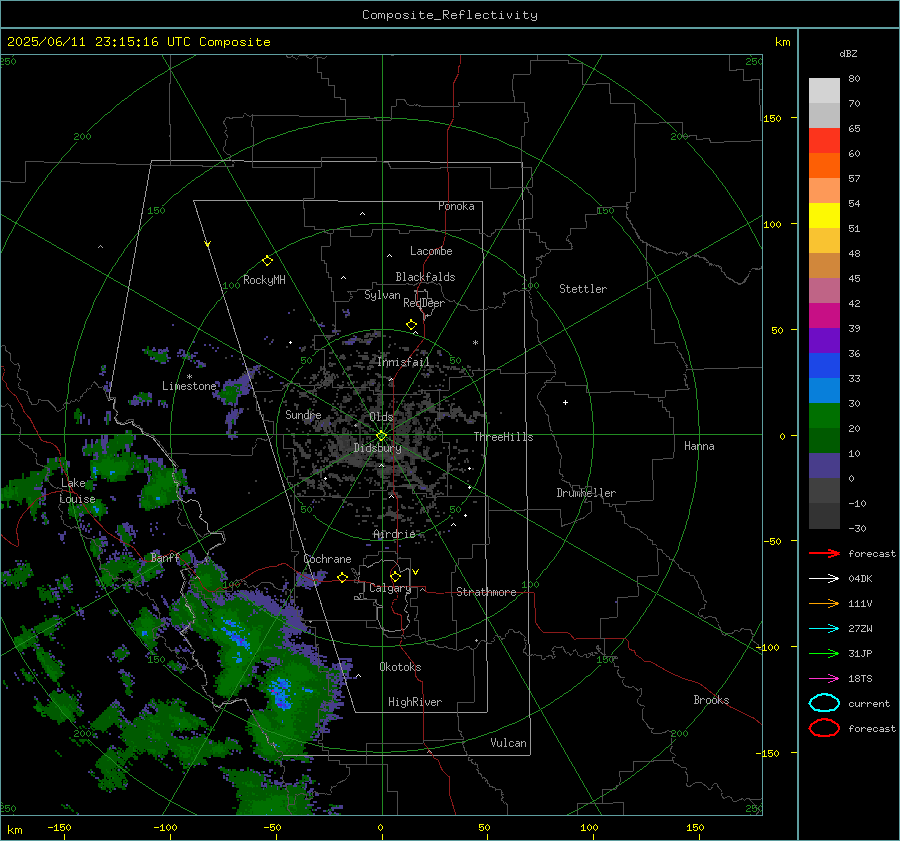
Task: Click the white plus marker west of Hanna
Action: [x=565, y=402]
